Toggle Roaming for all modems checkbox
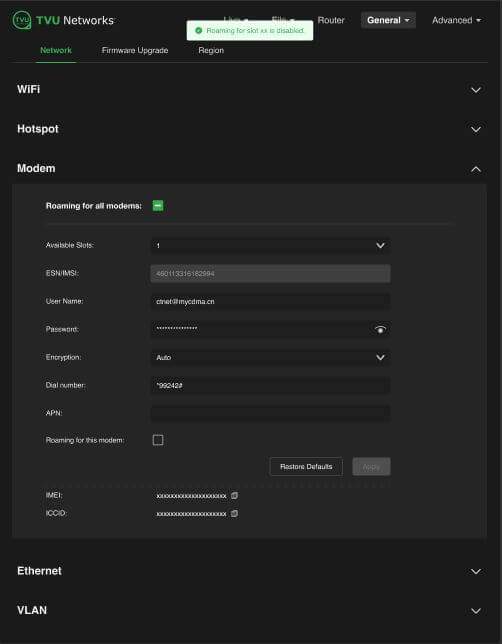The height and width of the screenshot is (644, 502). coord(158,206)
